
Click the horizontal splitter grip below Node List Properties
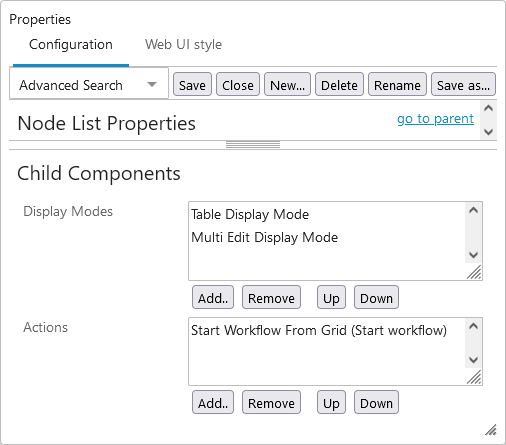tap(253, 145)
